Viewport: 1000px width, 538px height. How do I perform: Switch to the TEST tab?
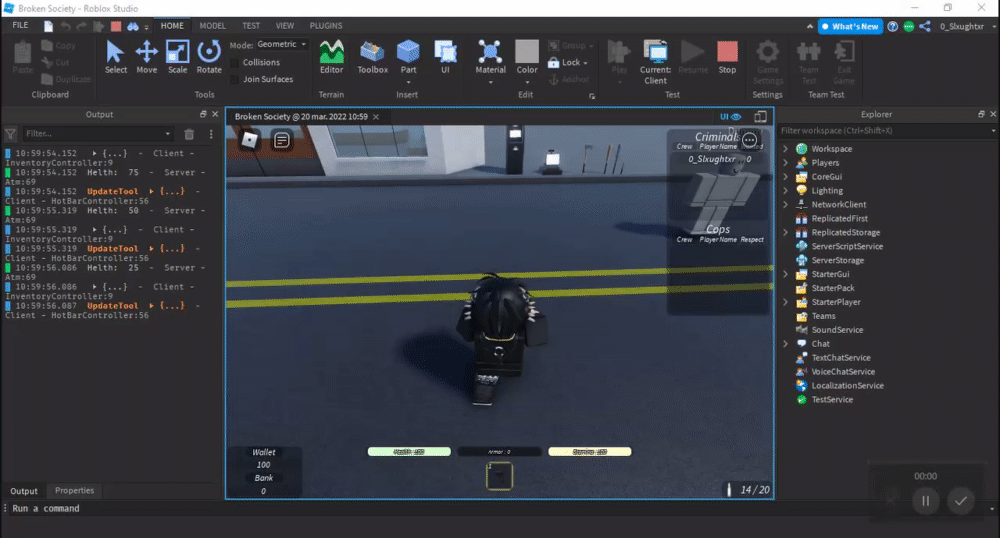[x=251, y=25]
